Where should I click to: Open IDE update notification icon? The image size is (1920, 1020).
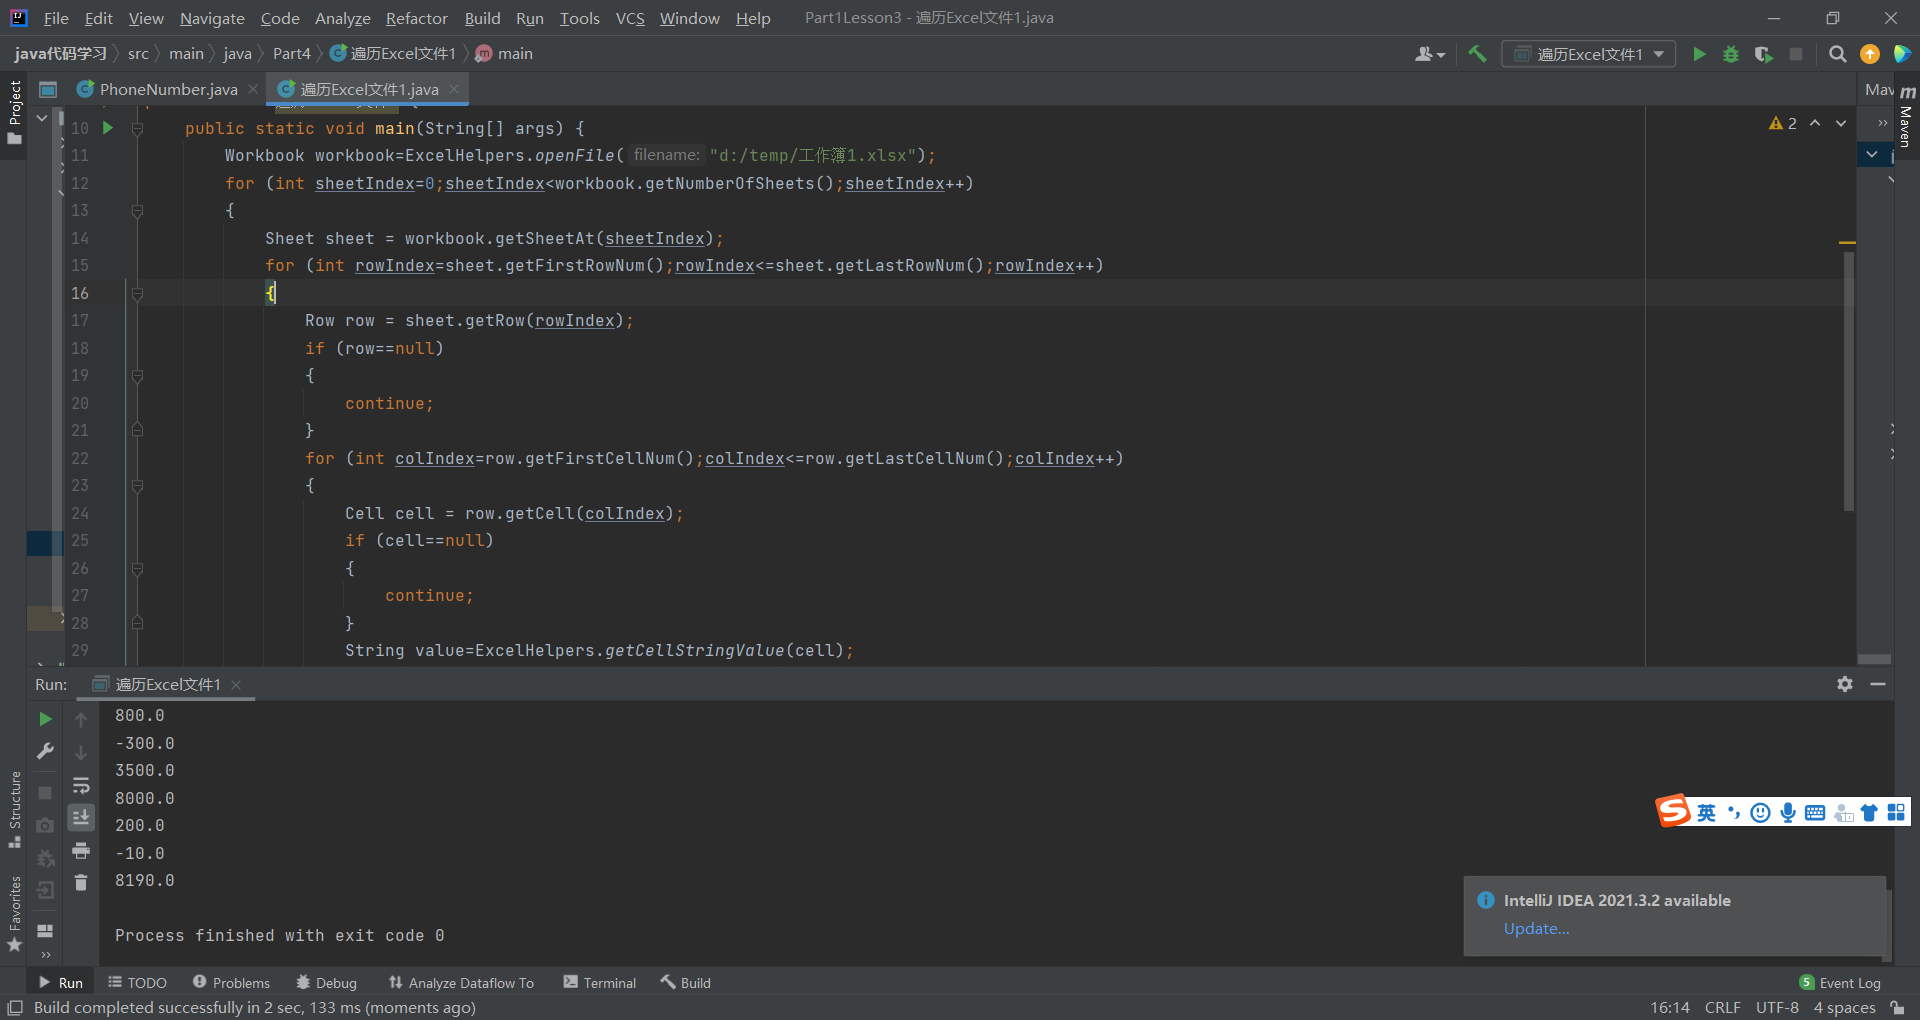tap(1870, 54)
